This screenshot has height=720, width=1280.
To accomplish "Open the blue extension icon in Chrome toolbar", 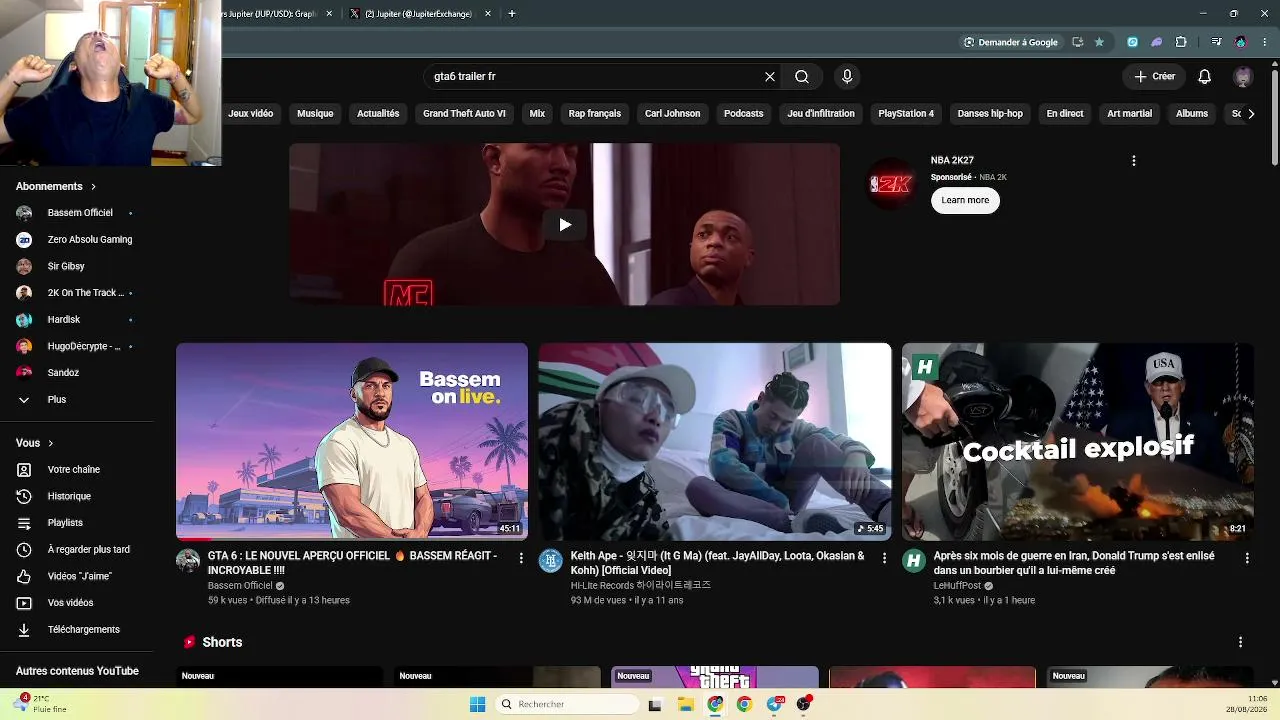I will (x=1132, y=42).
